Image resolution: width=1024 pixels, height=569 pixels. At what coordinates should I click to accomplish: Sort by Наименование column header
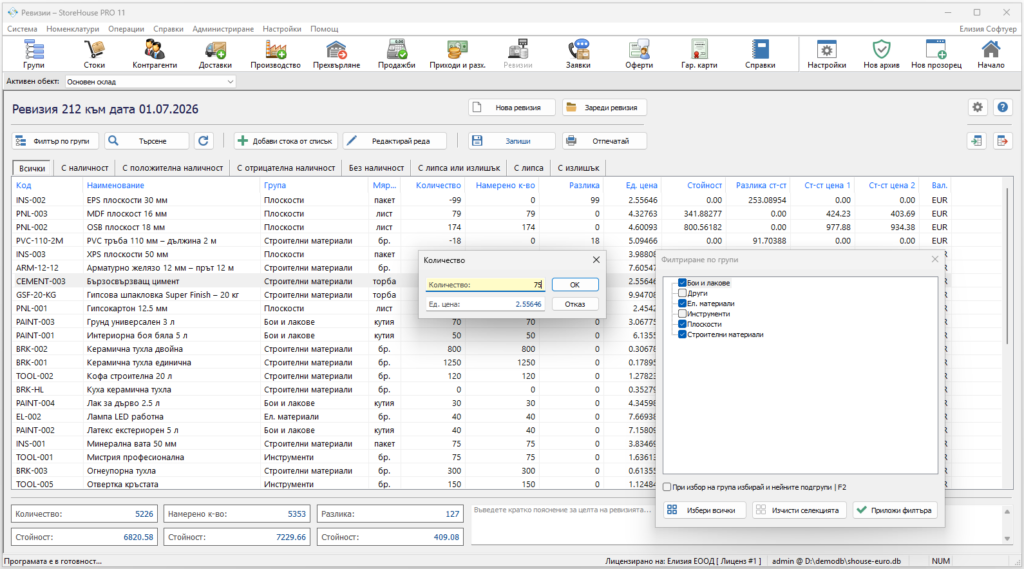116,186
